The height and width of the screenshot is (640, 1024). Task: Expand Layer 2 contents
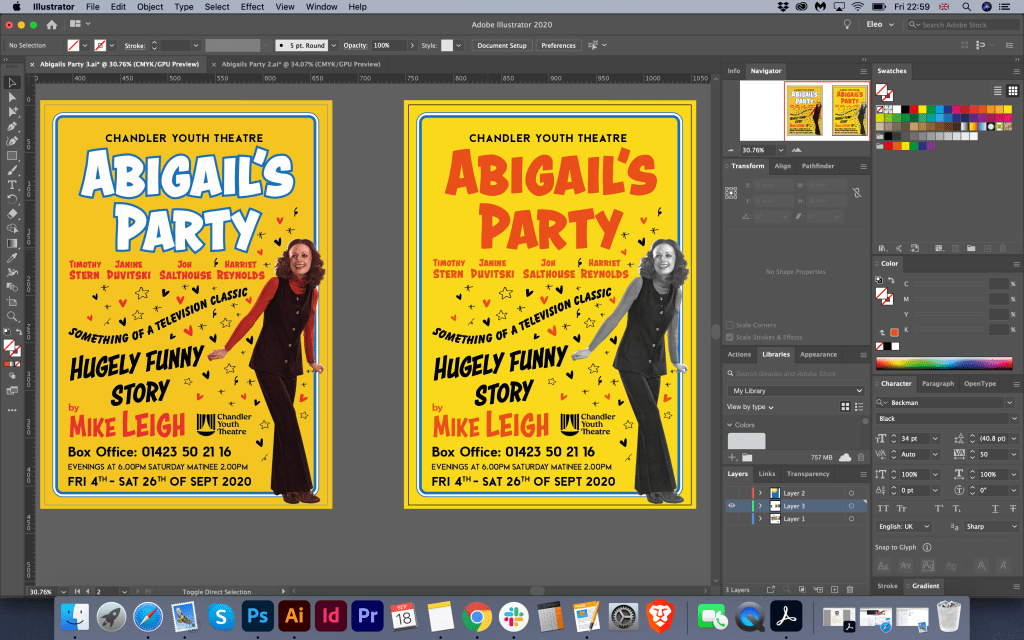click(760, 493)
